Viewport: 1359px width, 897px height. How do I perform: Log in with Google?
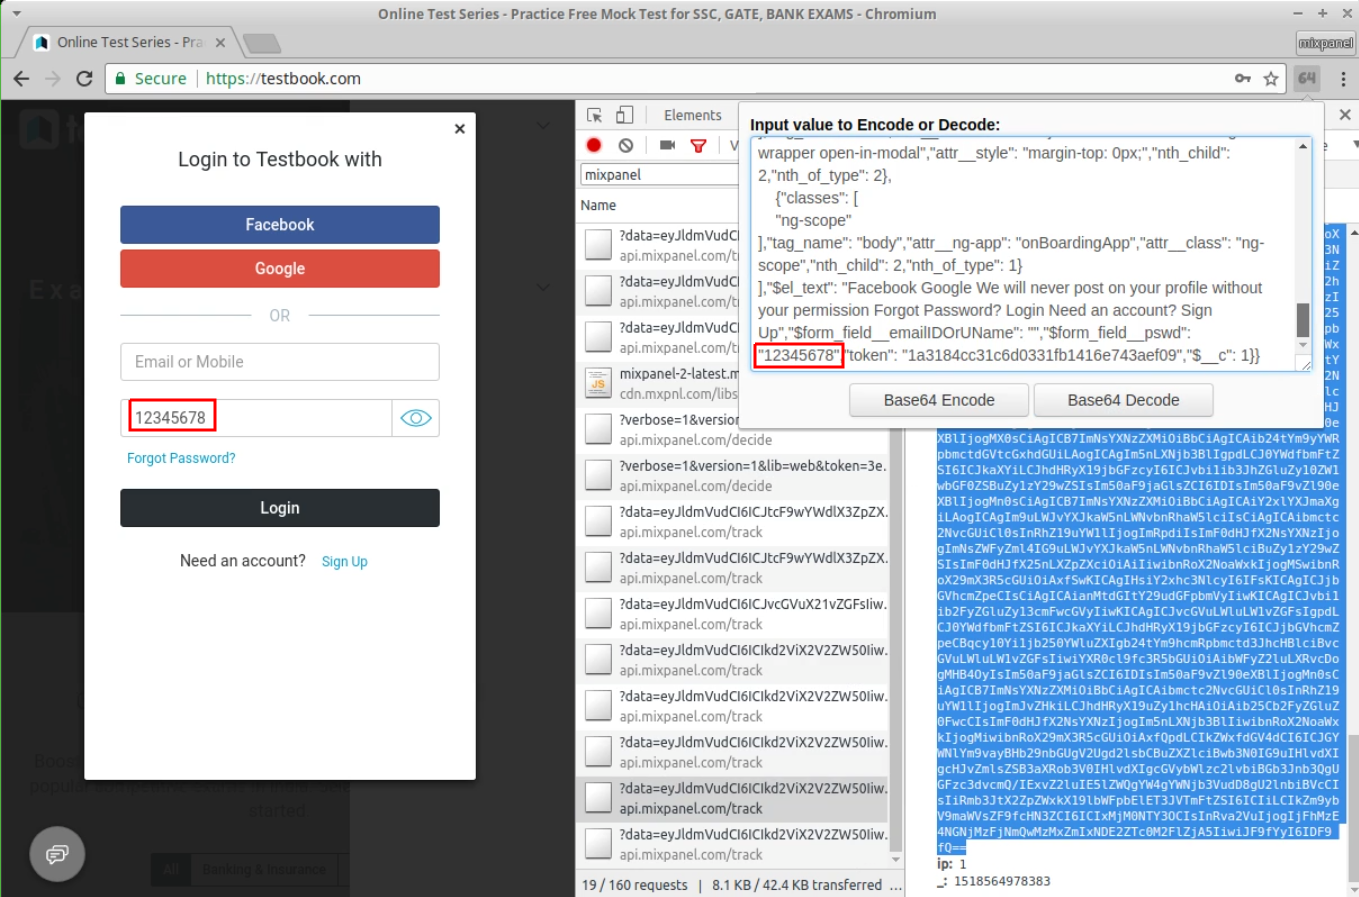pos(280,269)
